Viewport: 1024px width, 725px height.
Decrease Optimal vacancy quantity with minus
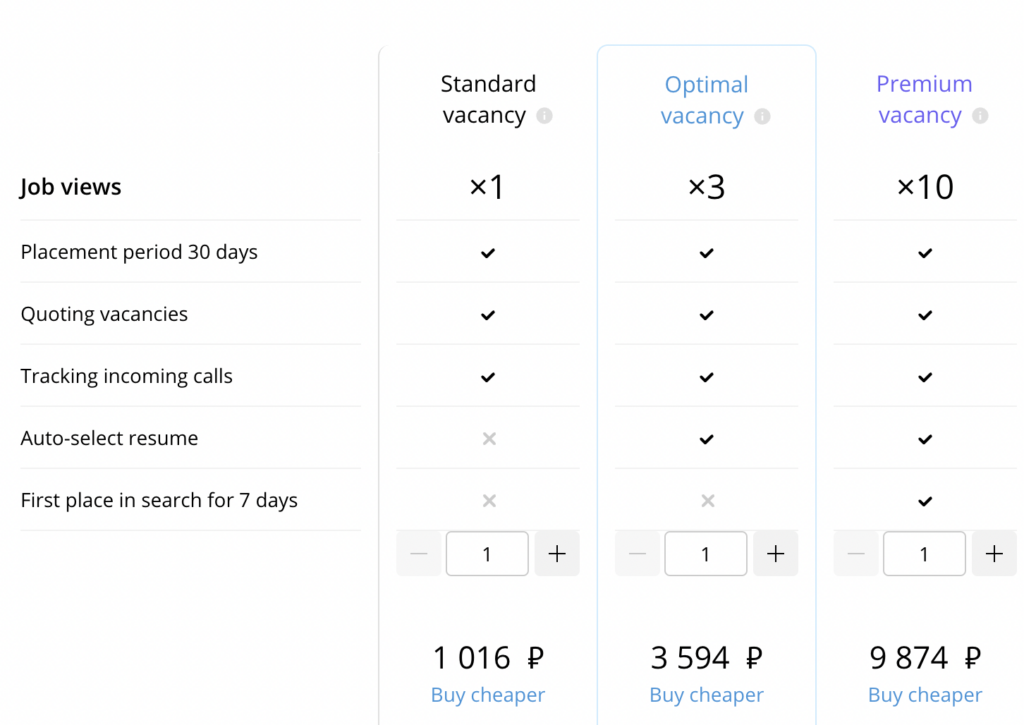(x=637, y=554)
